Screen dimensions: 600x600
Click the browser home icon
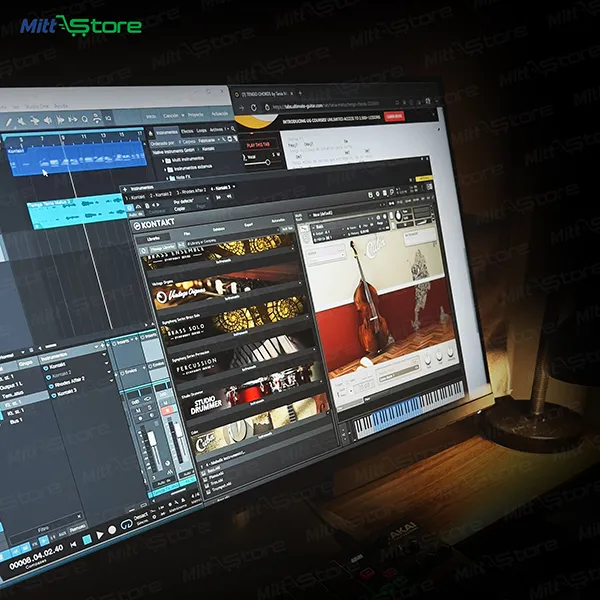151,134
